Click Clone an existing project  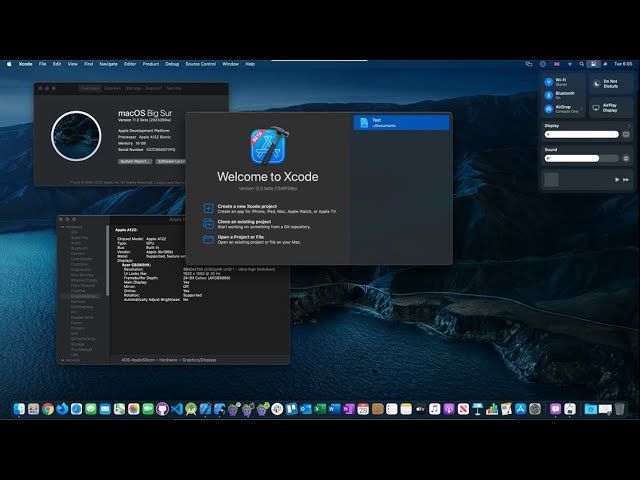click(257, 224)
